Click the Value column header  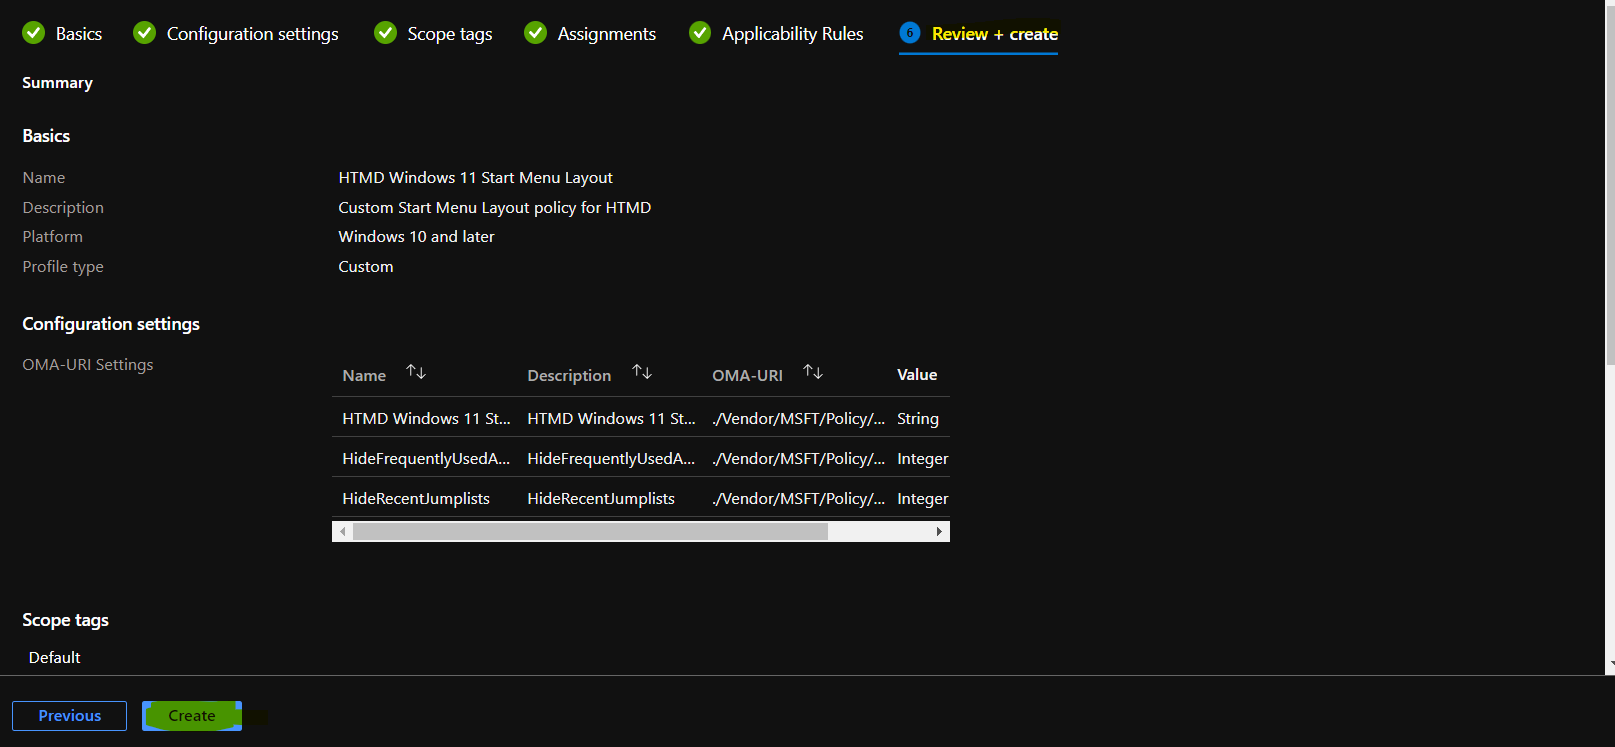pos(916,375)
